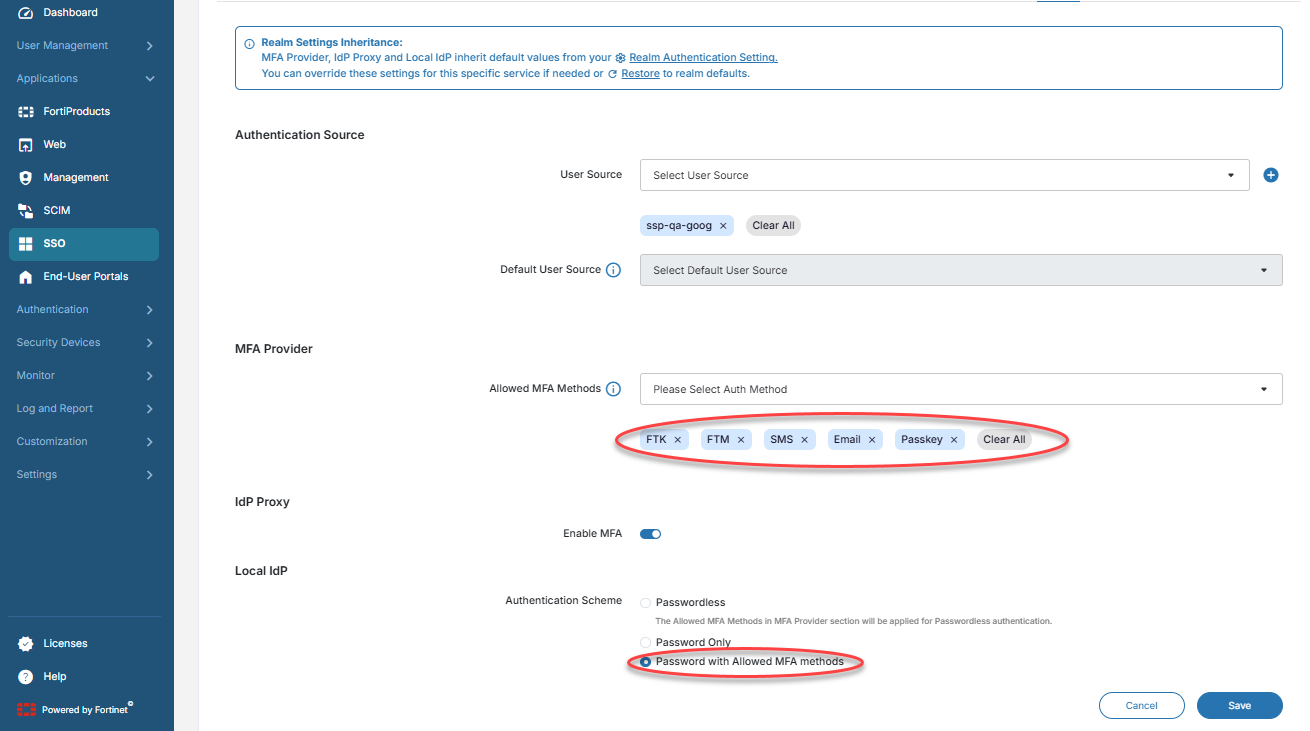Click the blue plus icon beside User Source
The image size is (1310, 731).
(x=1271, y=175)
